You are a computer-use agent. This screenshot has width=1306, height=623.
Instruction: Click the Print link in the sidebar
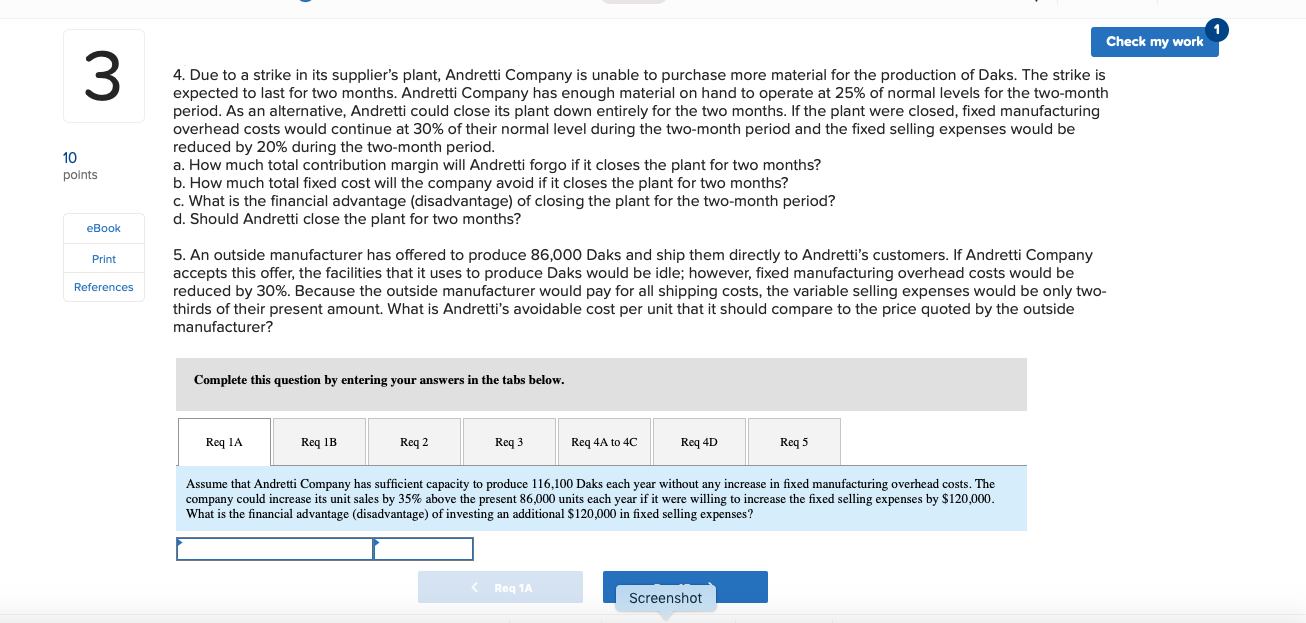coord(103,258)
